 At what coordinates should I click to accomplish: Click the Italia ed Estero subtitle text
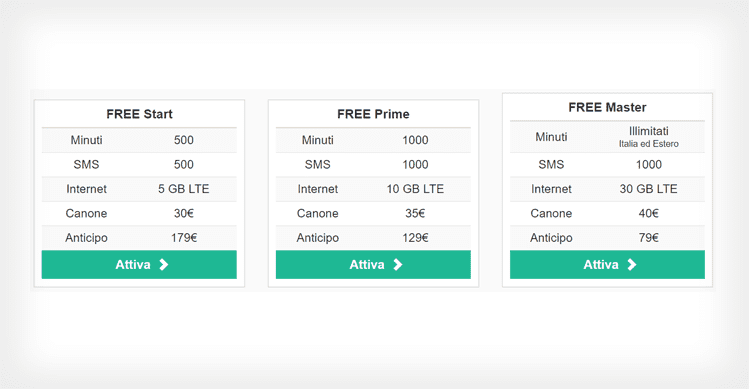(649, 144)
